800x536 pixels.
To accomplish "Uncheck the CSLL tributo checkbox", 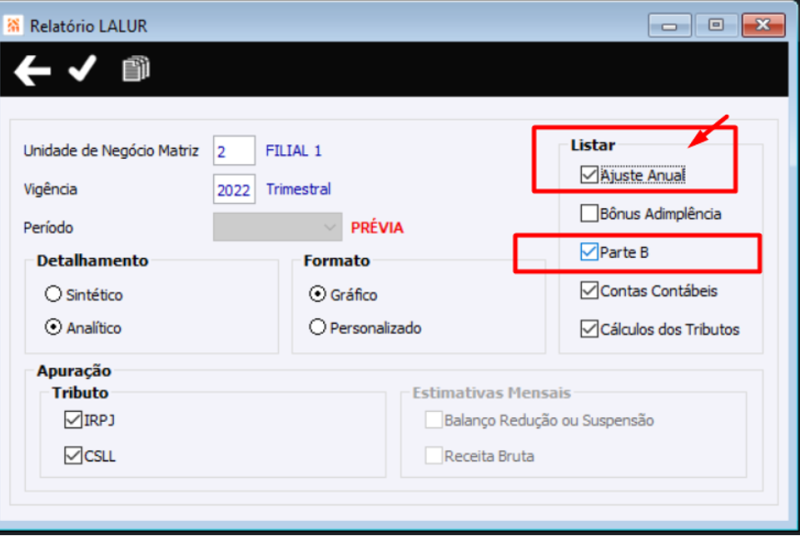I will [x=73, y=455].
